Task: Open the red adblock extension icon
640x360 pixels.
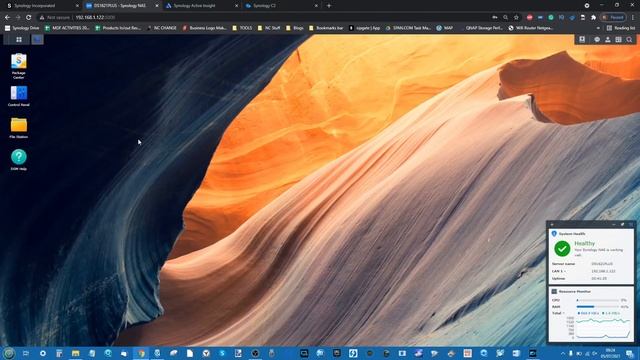Action: (x=529, y=17)
